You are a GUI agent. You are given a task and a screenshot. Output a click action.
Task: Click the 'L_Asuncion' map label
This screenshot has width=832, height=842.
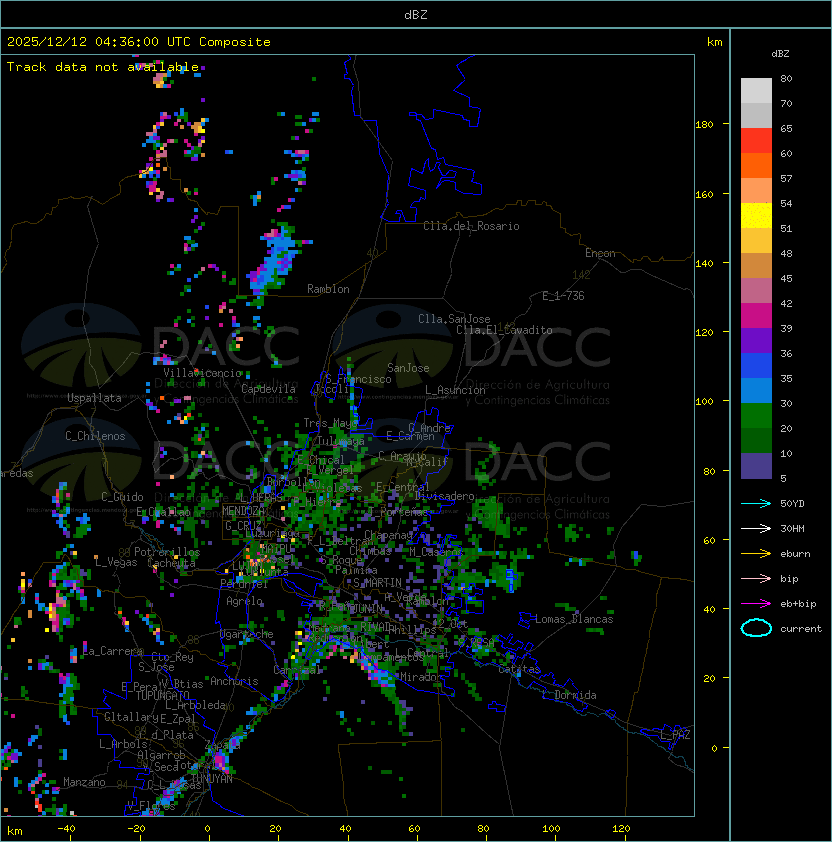pyautogui.click(x=455, y=390)
